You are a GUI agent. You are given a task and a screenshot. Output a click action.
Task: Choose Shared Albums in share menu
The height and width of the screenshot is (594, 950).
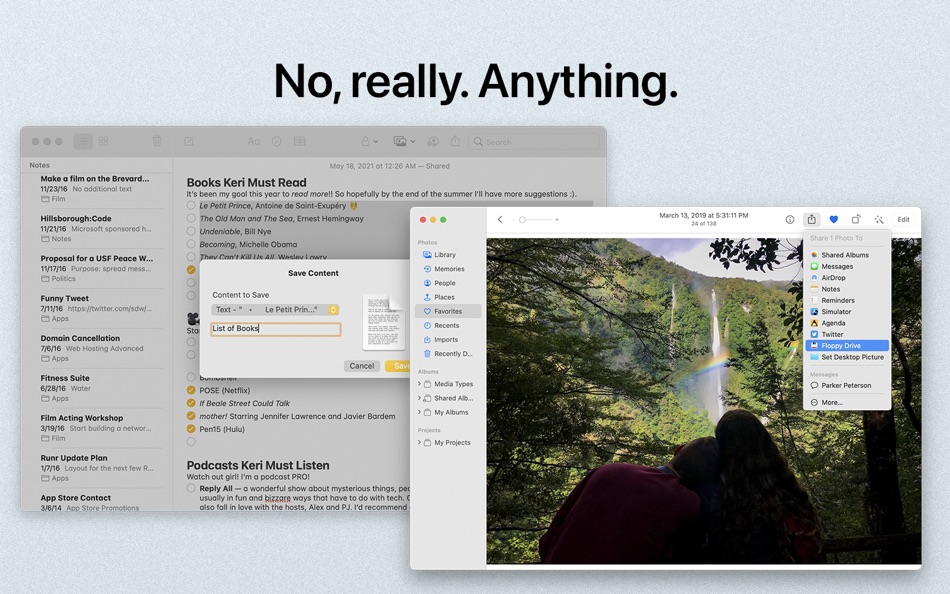(x=845, y=255)
